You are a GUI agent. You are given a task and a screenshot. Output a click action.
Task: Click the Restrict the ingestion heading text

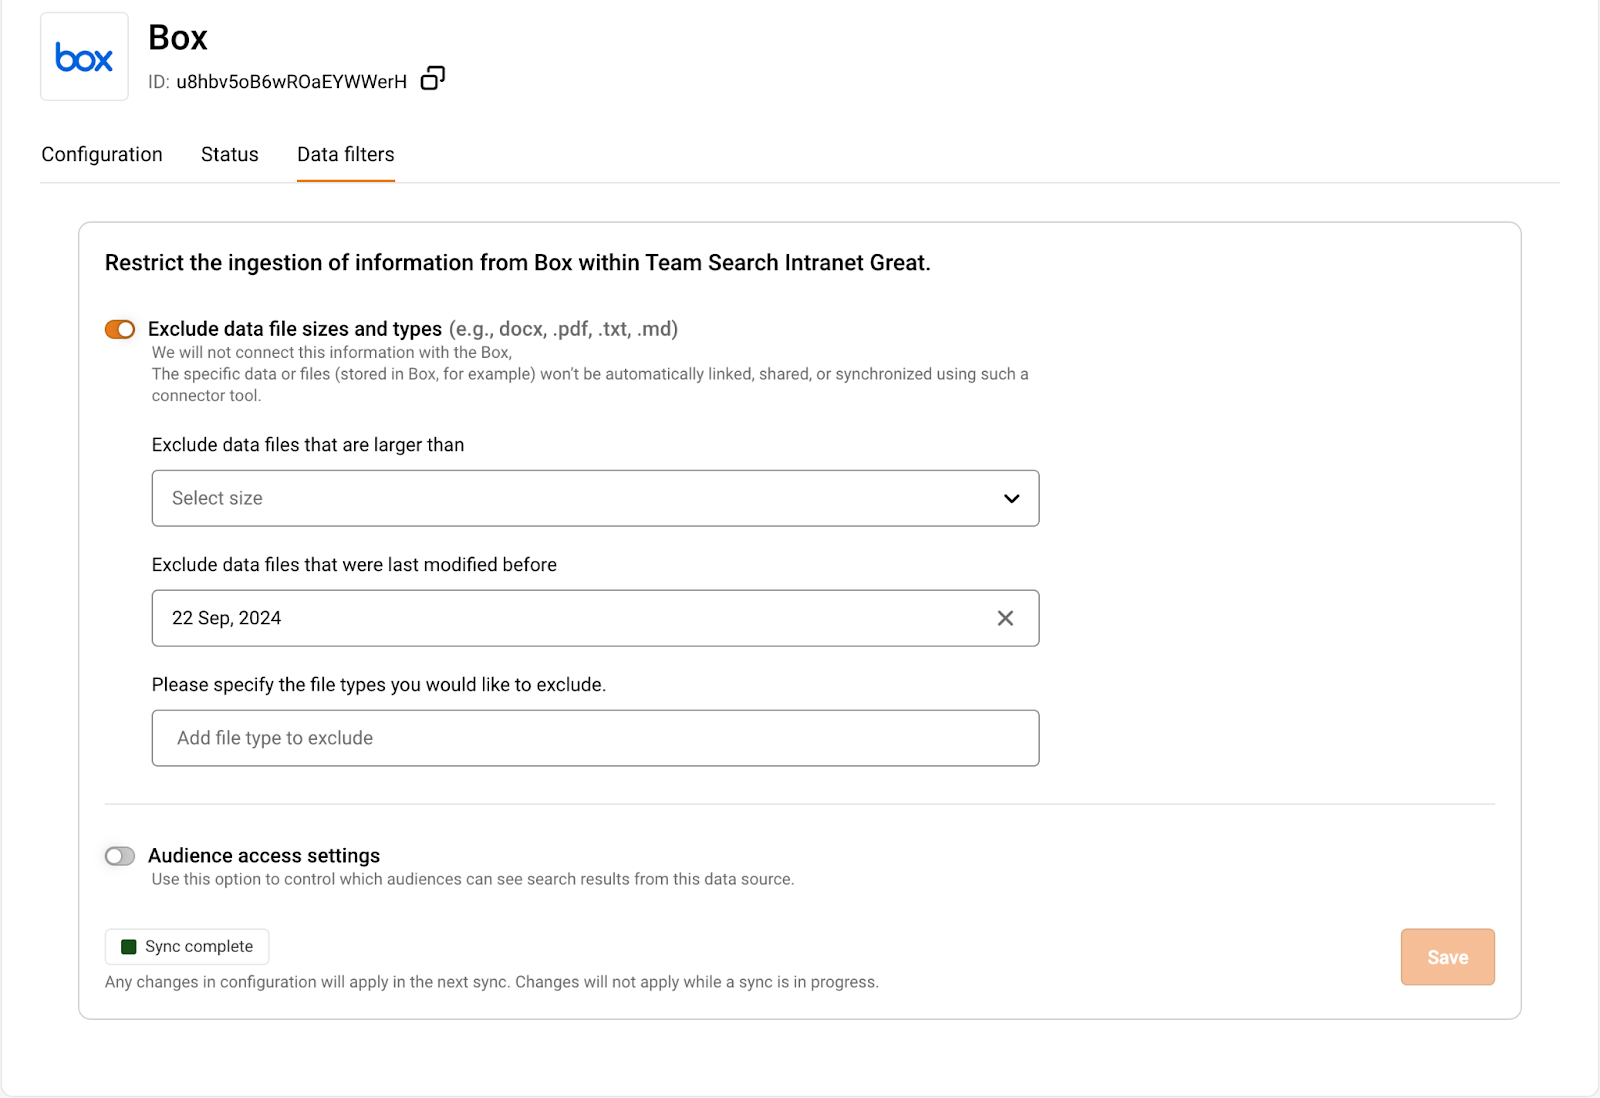(x=517, y=263)
